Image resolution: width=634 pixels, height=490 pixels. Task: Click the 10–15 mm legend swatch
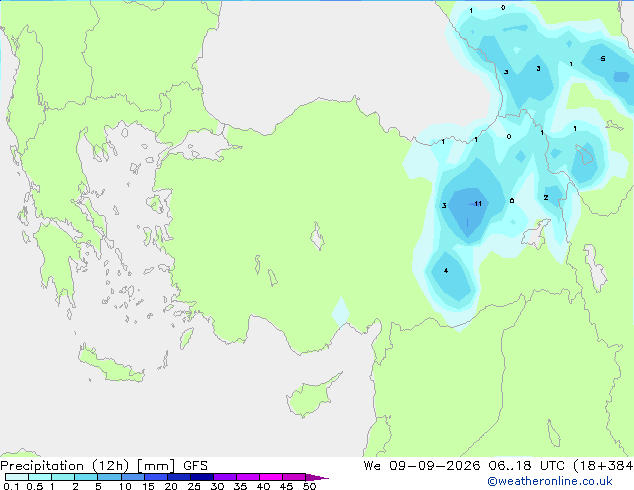(x=132, y=477)
